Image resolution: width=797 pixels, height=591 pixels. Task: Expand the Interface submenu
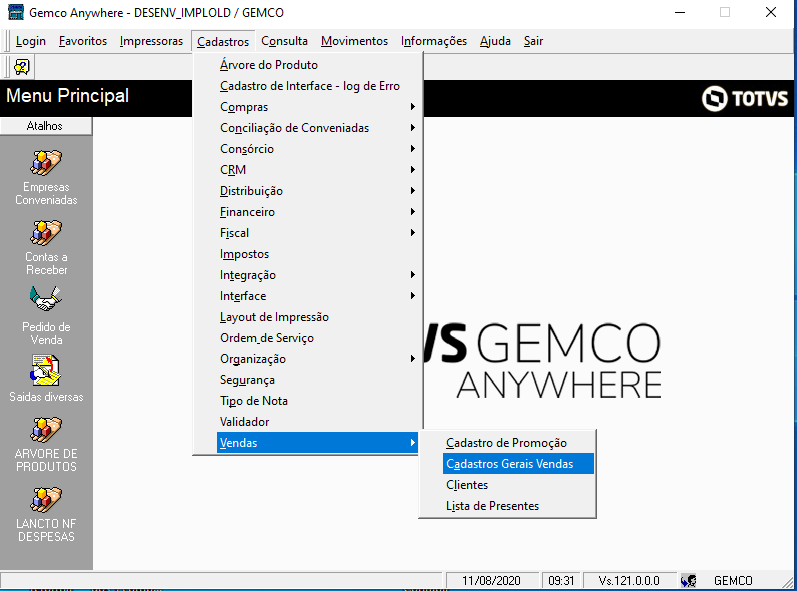[x=307, y=296]
